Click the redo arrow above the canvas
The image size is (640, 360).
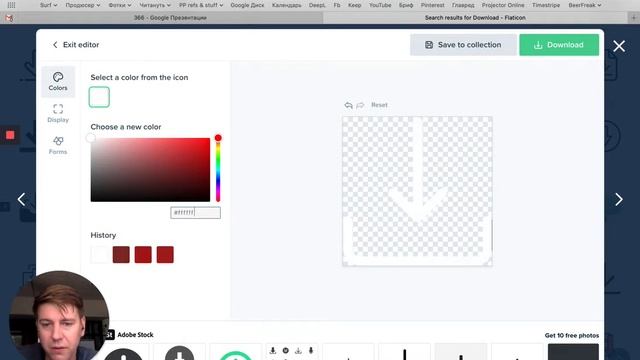coord(360,105)
